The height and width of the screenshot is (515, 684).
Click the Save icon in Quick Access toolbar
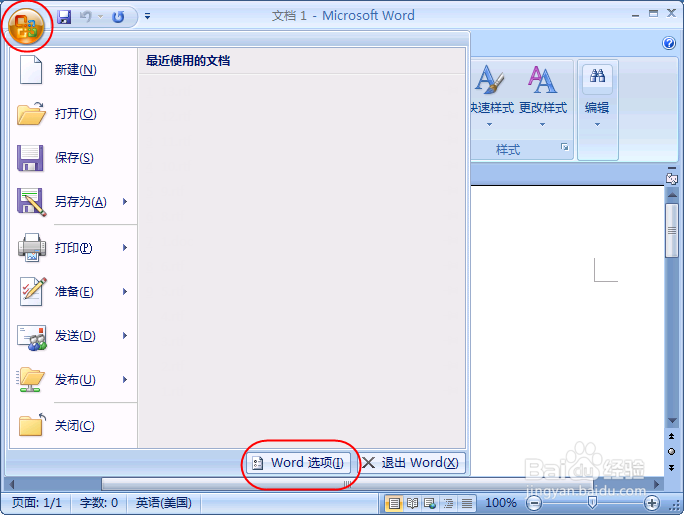pos(64,17)
